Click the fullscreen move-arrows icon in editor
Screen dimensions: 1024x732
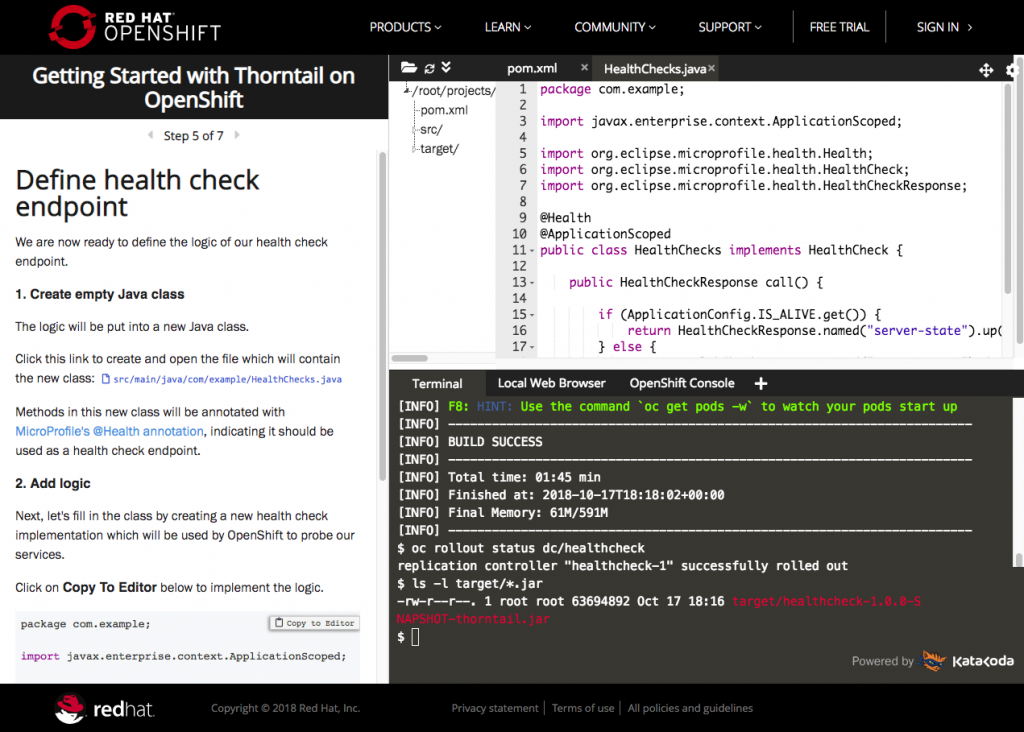coord(985,70)
